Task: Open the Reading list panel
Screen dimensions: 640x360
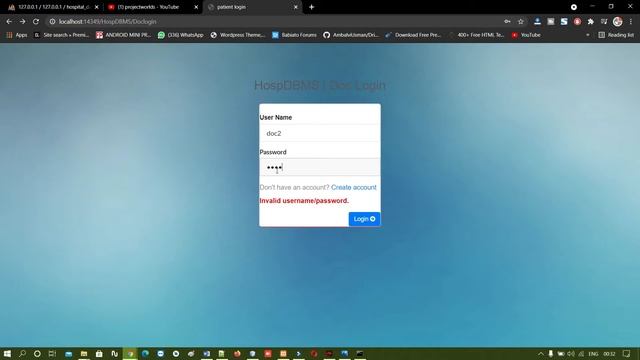Action: click(616, 35)
